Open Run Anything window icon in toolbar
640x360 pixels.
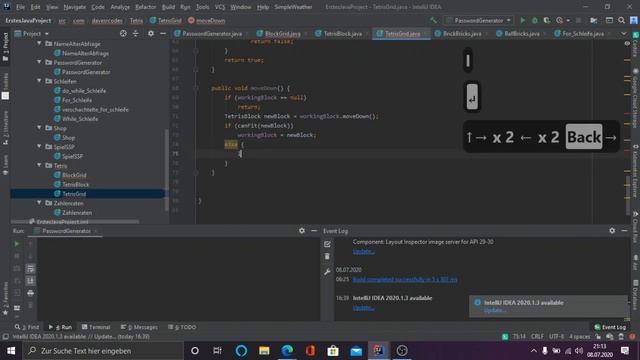[x=609, y=20]
